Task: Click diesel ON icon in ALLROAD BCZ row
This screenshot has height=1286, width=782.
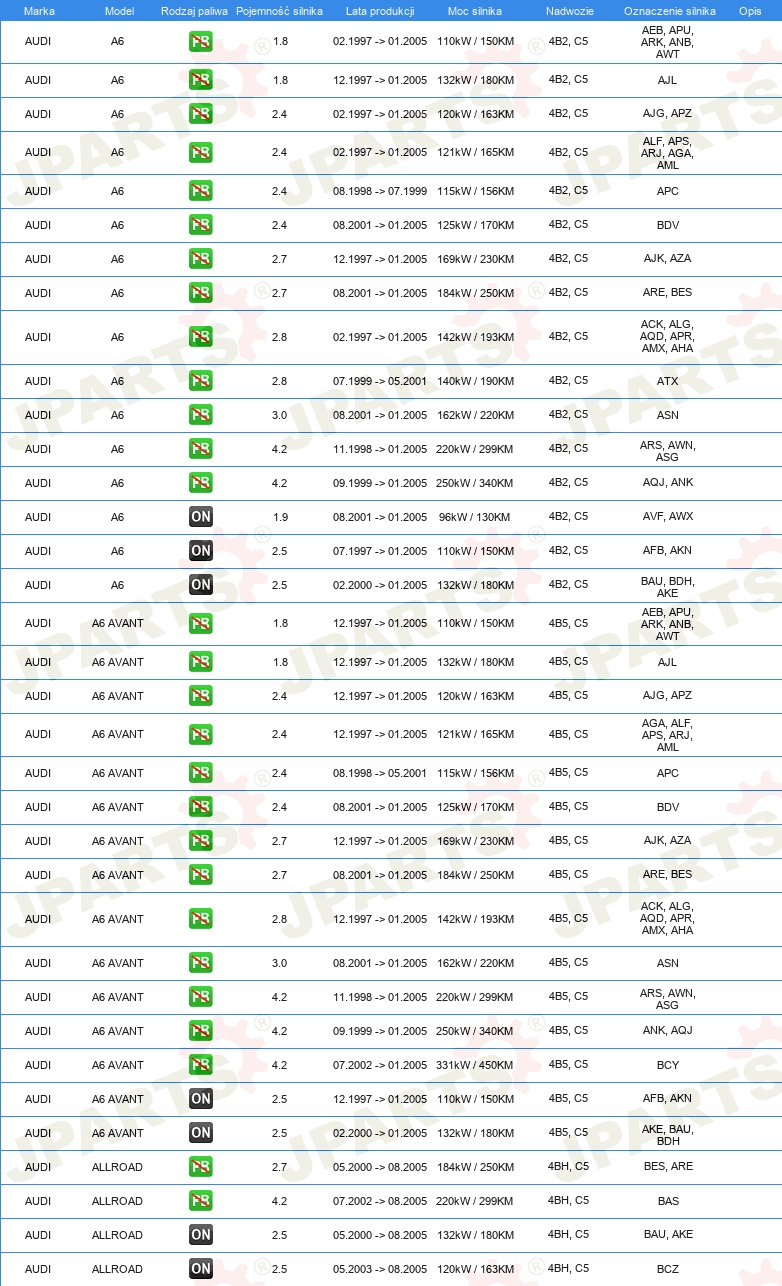Action: point(201,1269)
